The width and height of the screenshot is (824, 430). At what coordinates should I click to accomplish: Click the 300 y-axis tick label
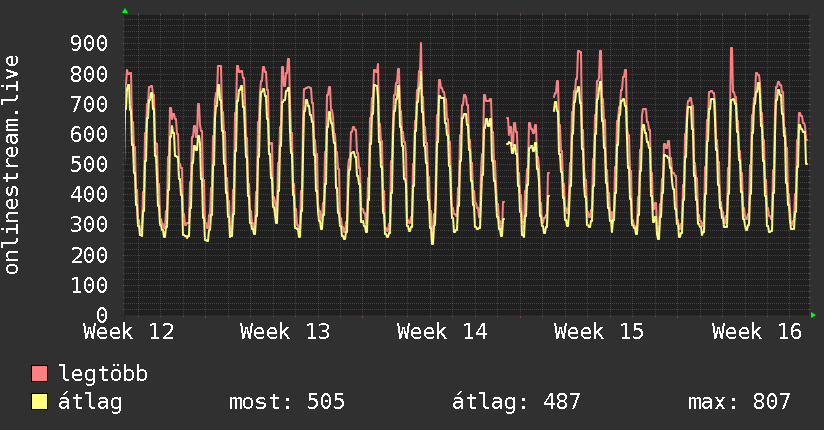tap(89, 225)
